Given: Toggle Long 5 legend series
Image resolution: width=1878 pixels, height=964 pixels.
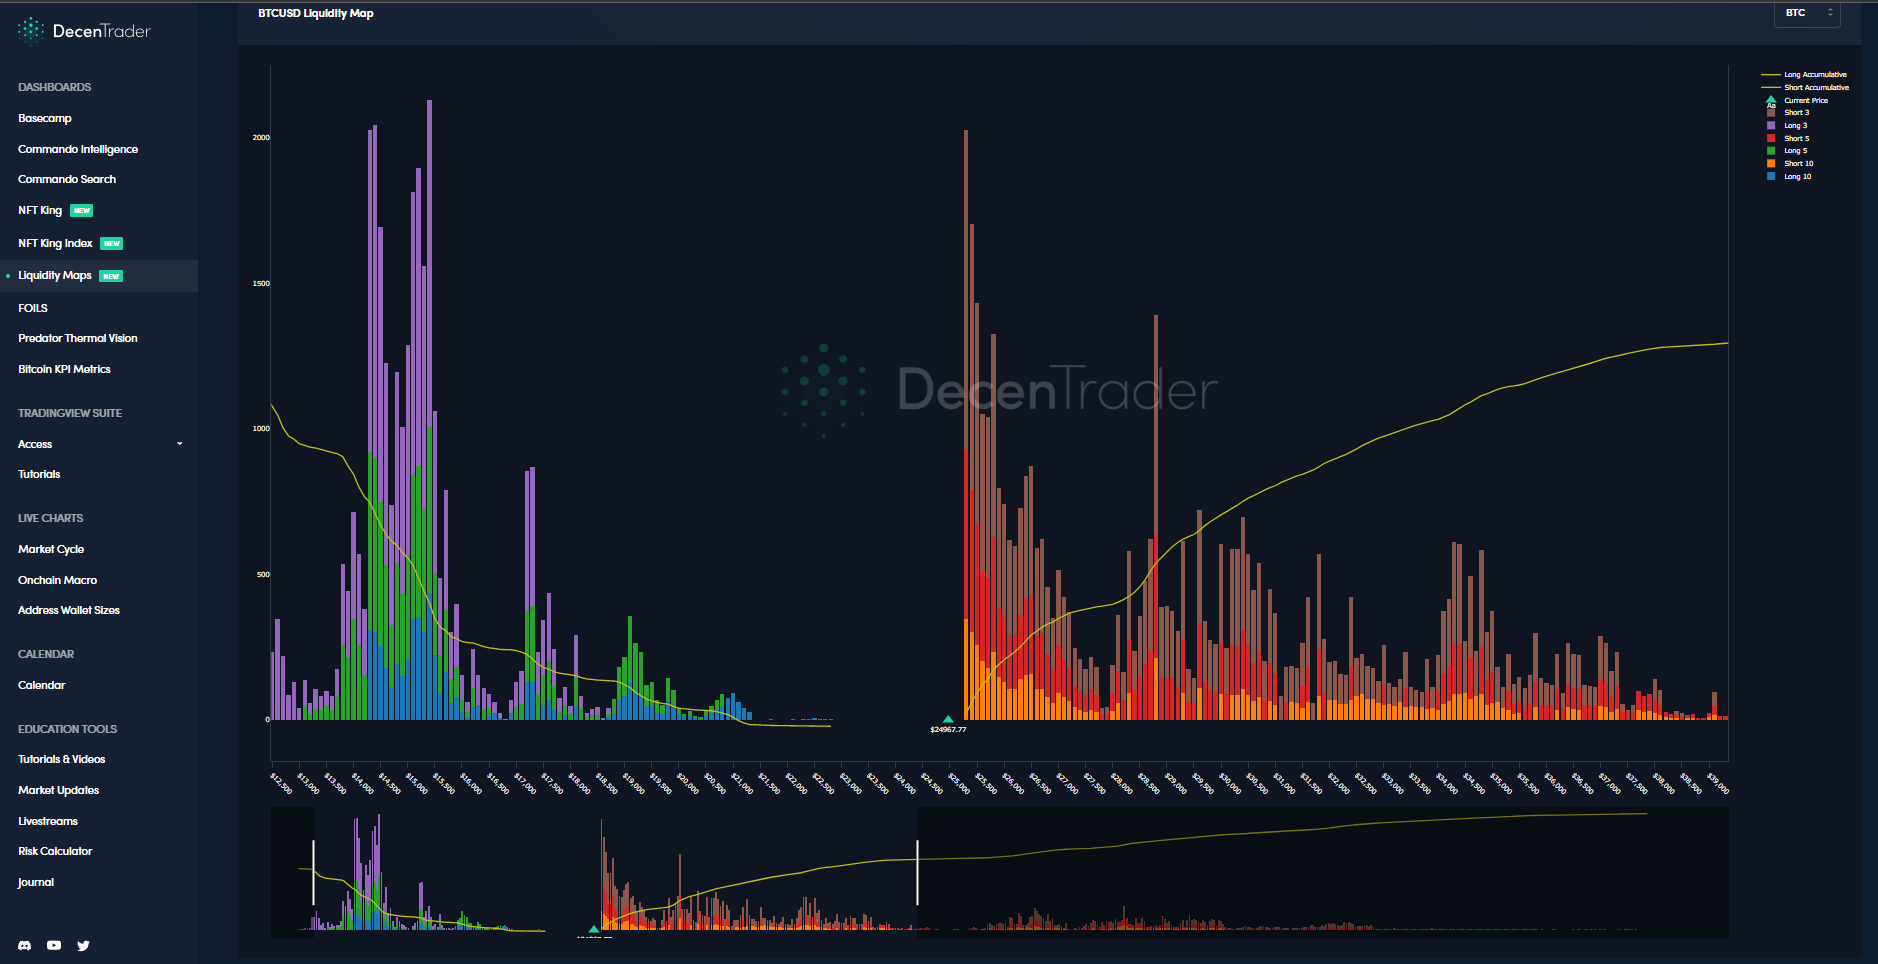Looking at the screenshot, I should [x=1787, y=151].
